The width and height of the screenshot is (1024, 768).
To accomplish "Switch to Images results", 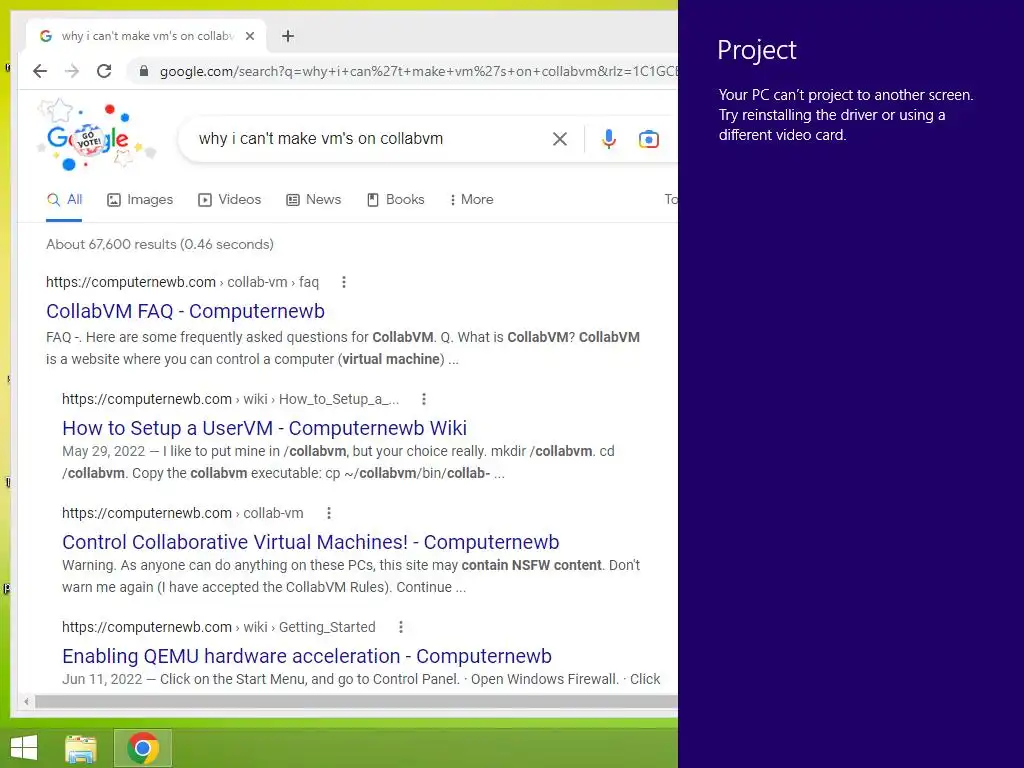I will point(140,200).
